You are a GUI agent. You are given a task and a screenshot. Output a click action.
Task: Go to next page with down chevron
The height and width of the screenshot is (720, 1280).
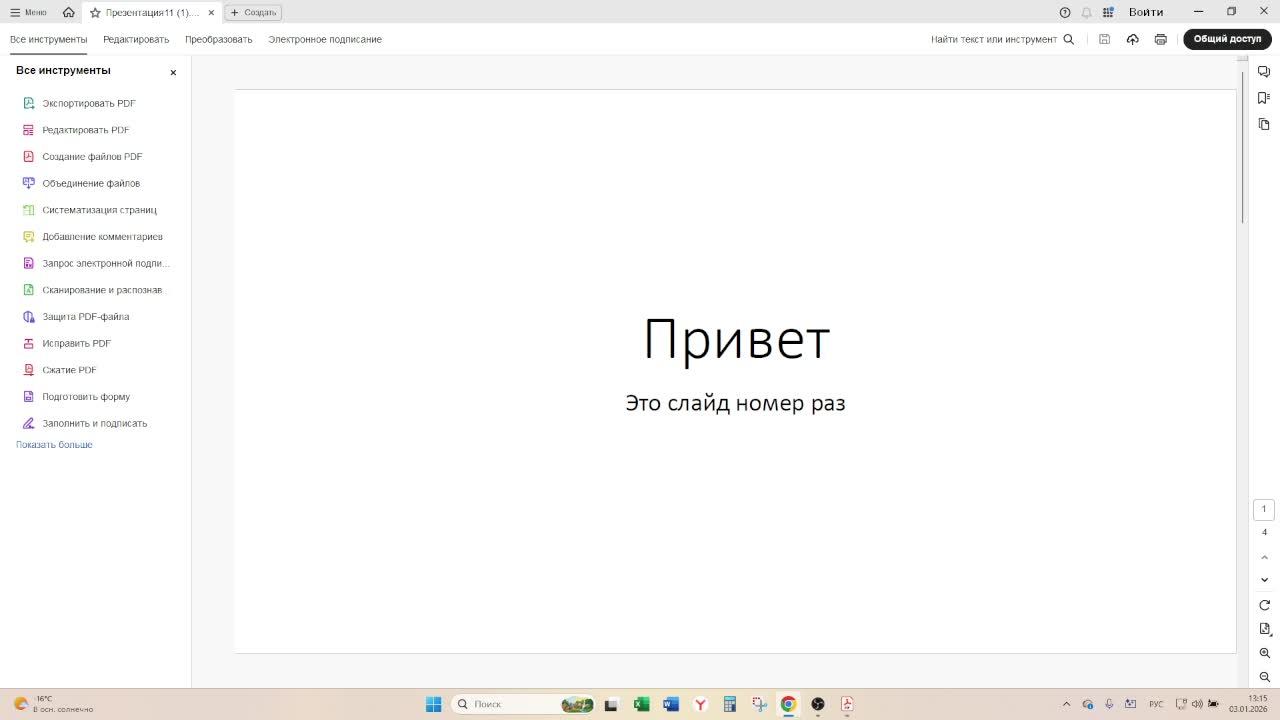pos(1264,580)
